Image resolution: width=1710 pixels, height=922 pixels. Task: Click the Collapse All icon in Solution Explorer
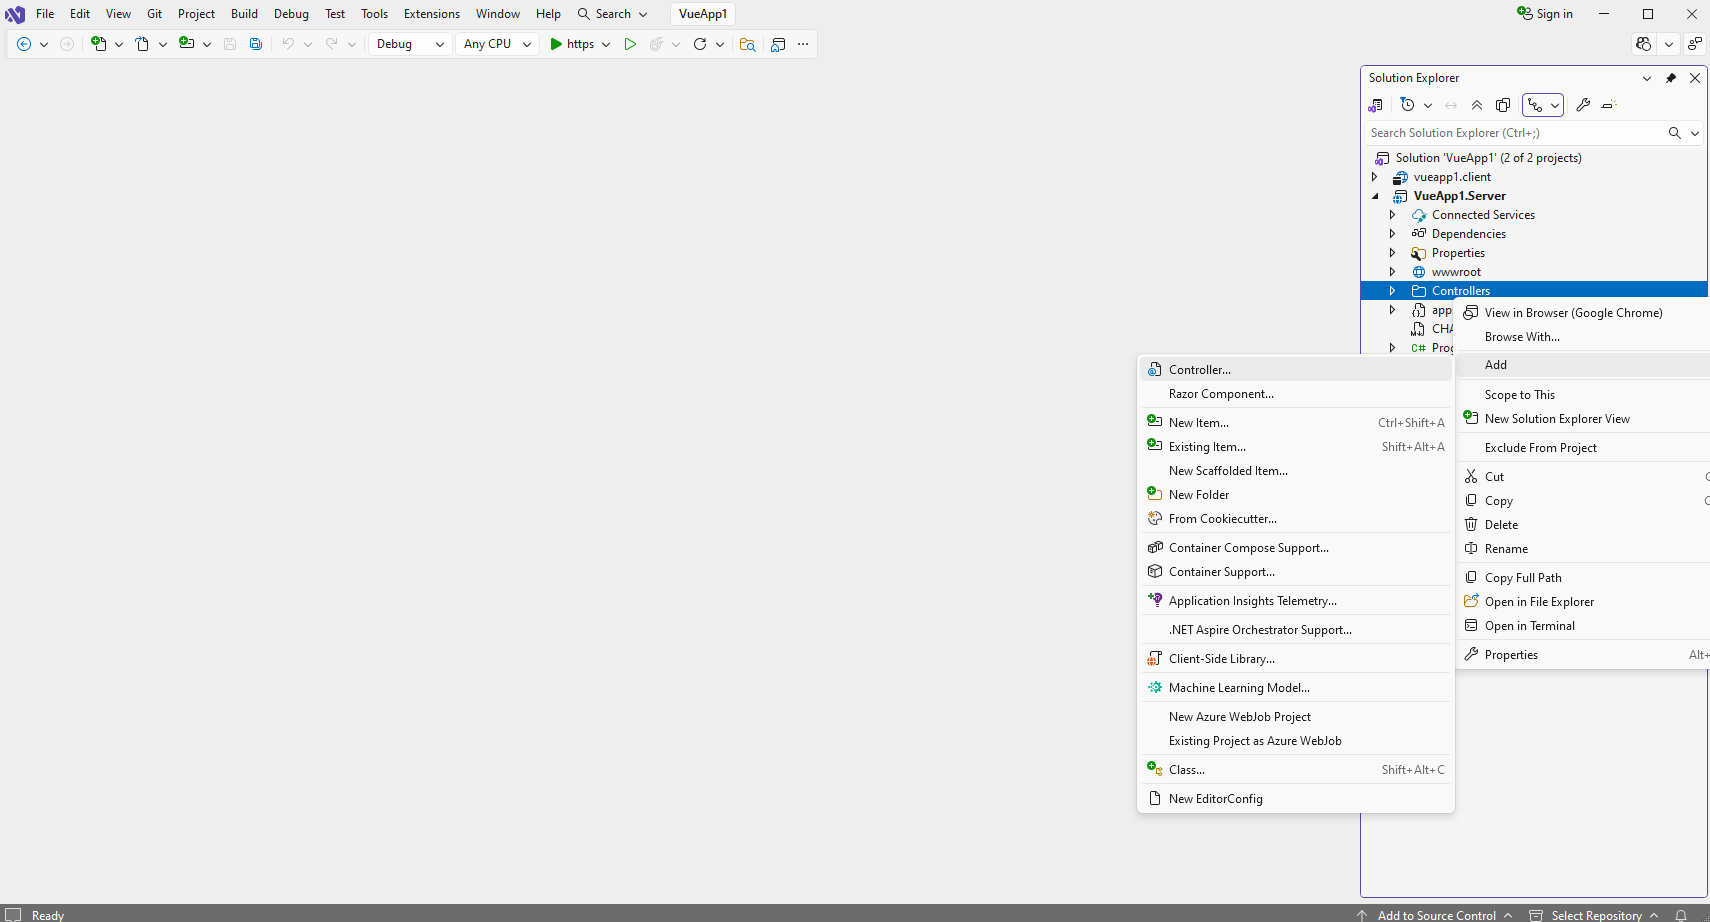coord(1477,105)
